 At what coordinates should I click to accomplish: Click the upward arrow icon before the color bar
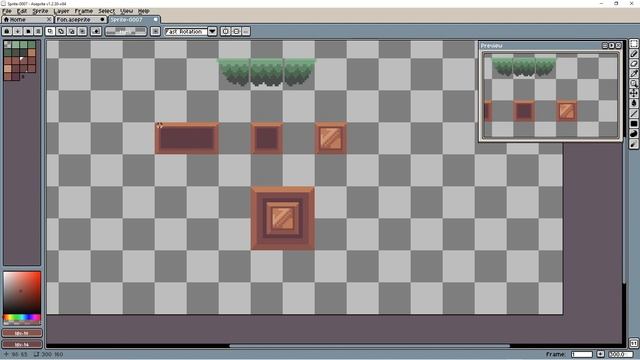pyautogui.click(x=96, y=31)
